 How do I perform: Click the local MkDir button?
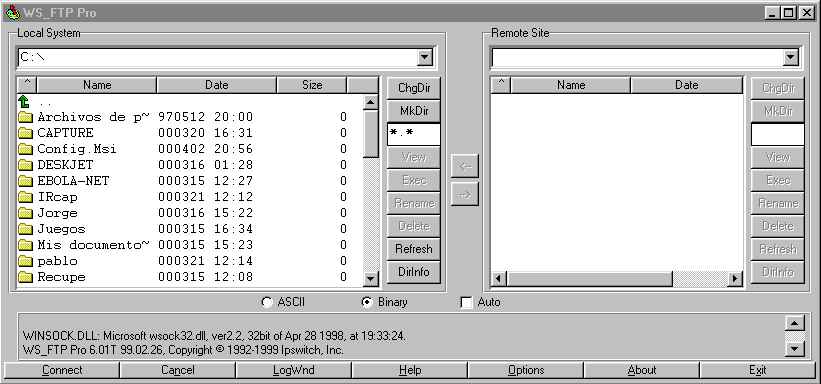(414, 111)
